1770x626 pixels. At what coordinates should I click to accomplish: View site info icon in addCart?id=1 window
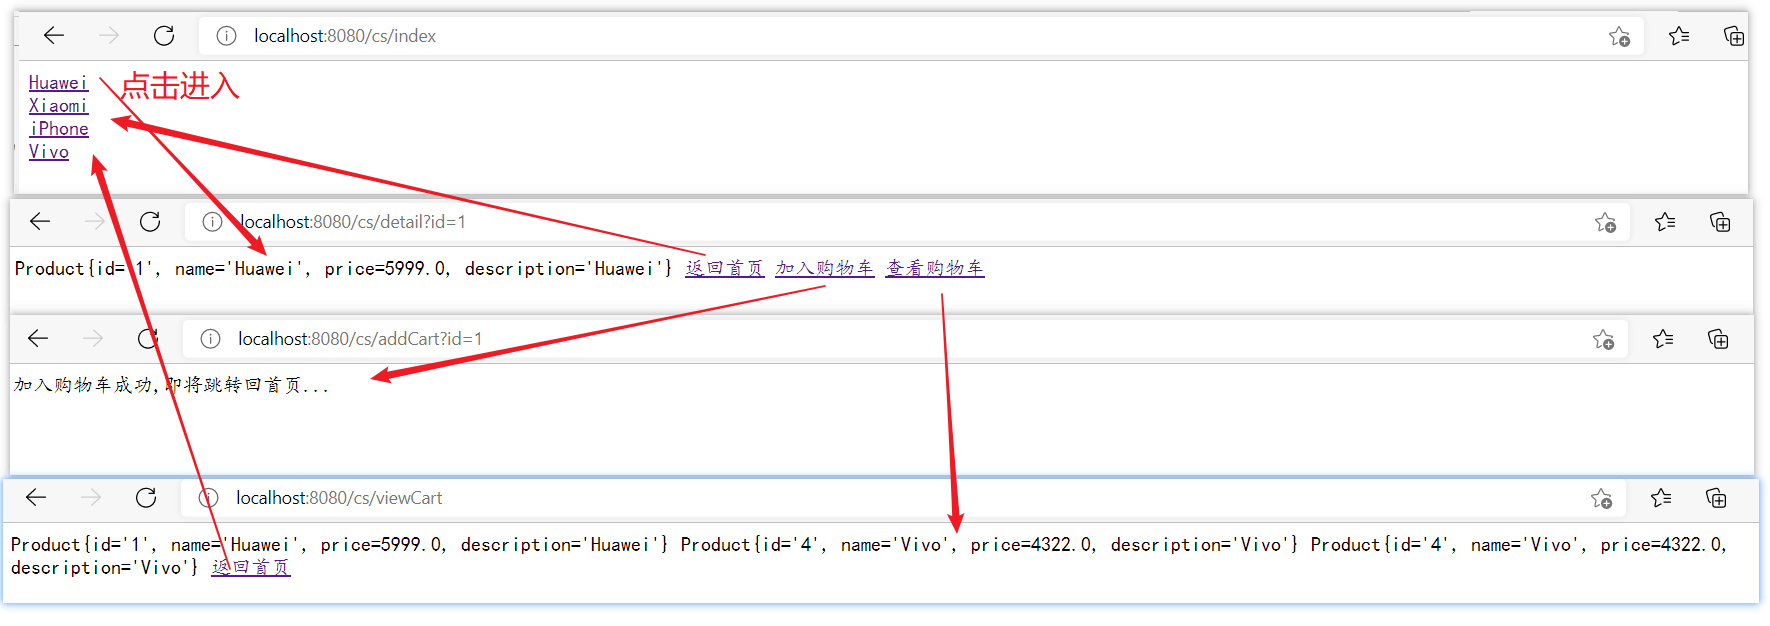coord(210,339)
